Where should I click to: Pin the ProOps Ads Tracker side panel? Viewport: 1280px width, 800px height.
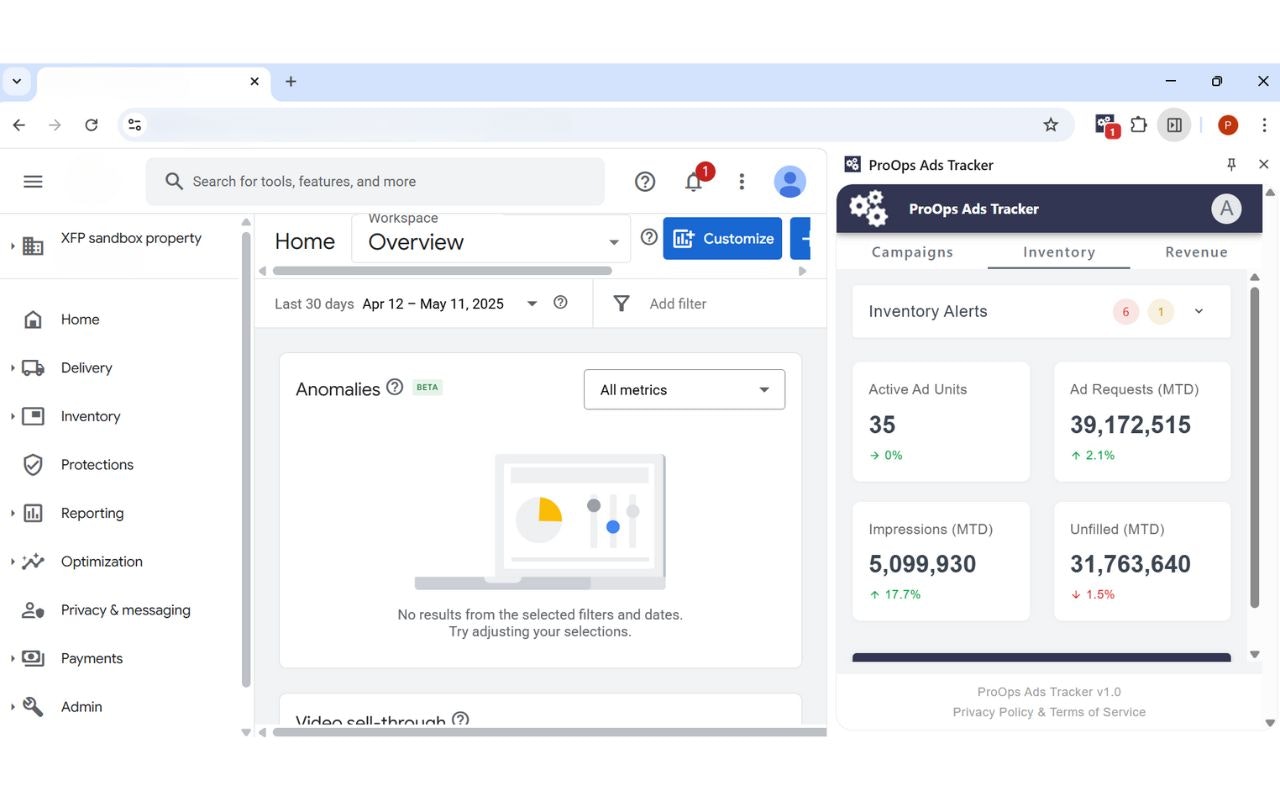click(1231, 164)
